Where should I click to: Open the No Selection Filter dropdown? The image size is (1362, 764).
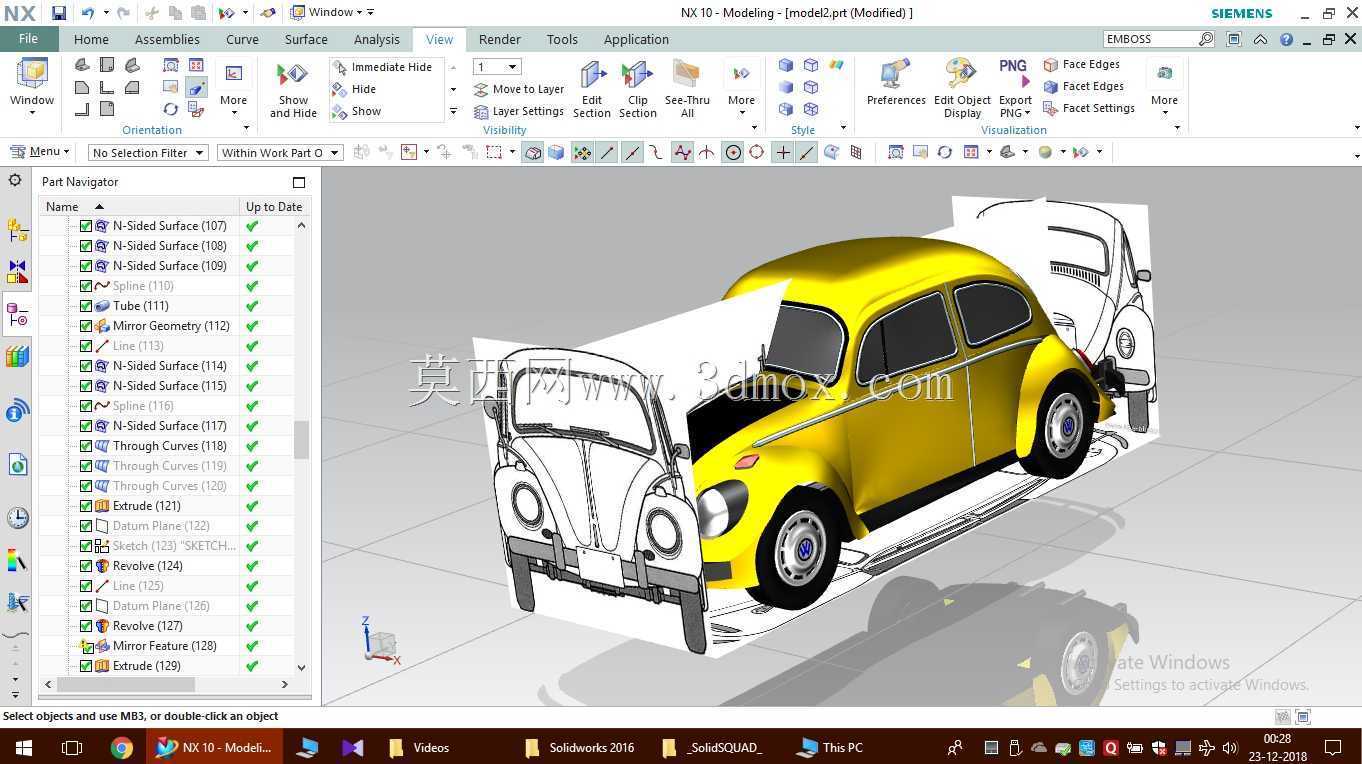click(x=148, y=152)
